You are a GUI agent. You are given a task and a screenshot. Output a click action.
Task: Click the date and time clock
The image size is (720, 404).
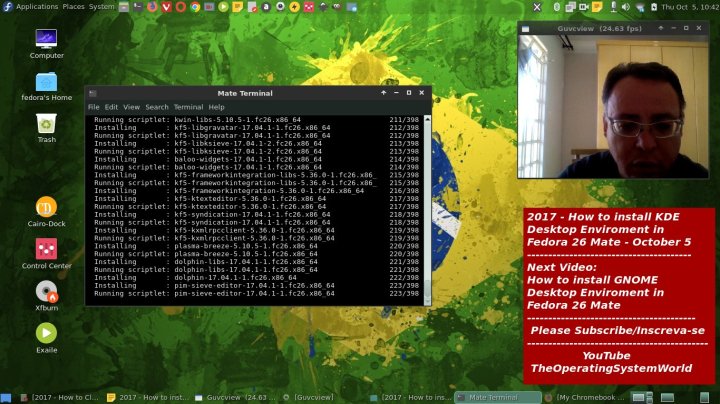[x=693, y=6]
